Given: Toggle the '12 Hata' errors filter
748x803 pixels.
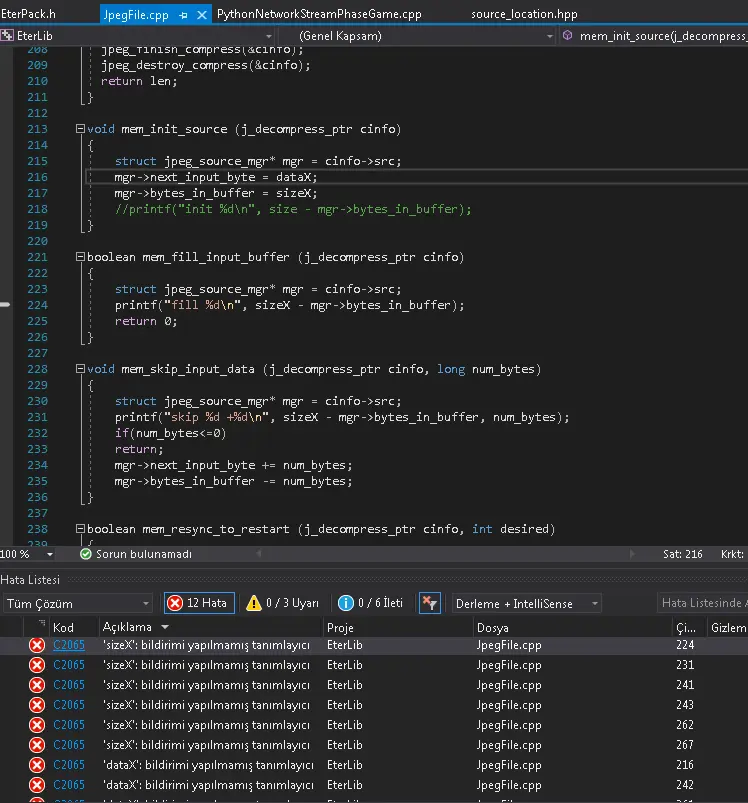Looking at the screenshot, I should coord(199,603).
